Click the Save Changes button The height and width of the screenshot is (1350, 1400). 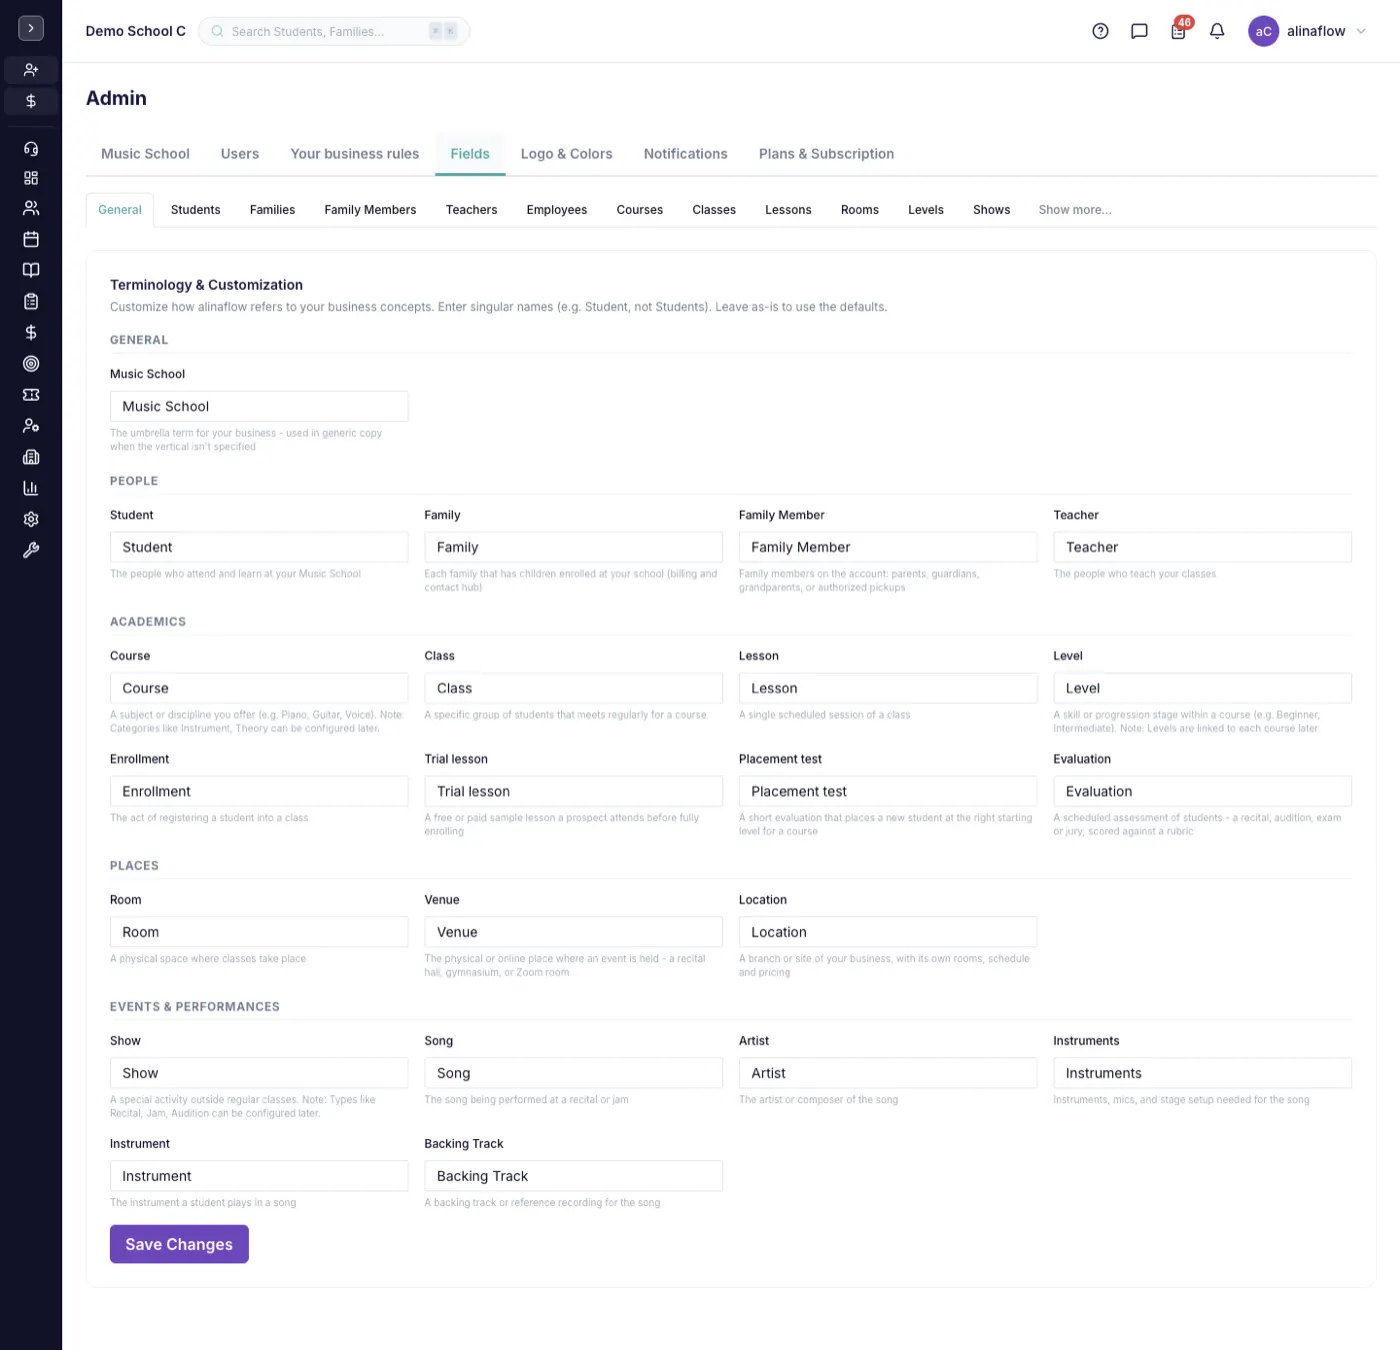coord(179,1244)
